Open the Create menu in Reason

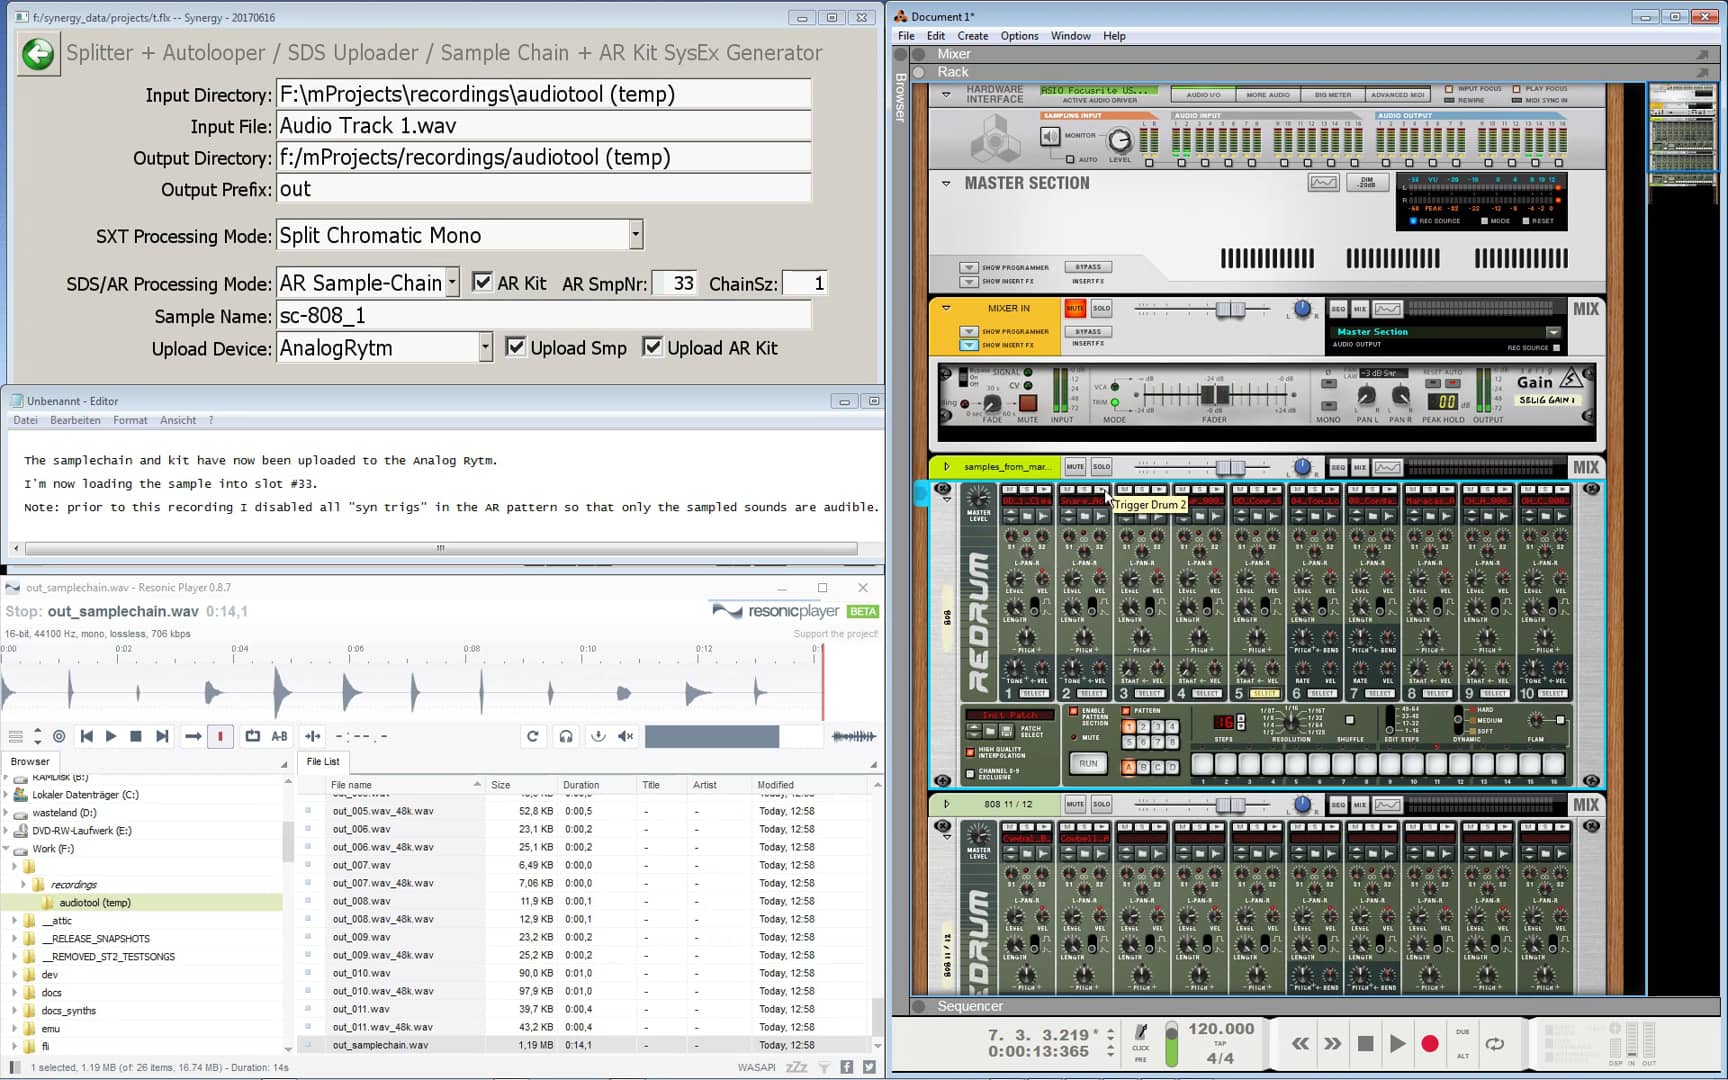coord(972,36)
